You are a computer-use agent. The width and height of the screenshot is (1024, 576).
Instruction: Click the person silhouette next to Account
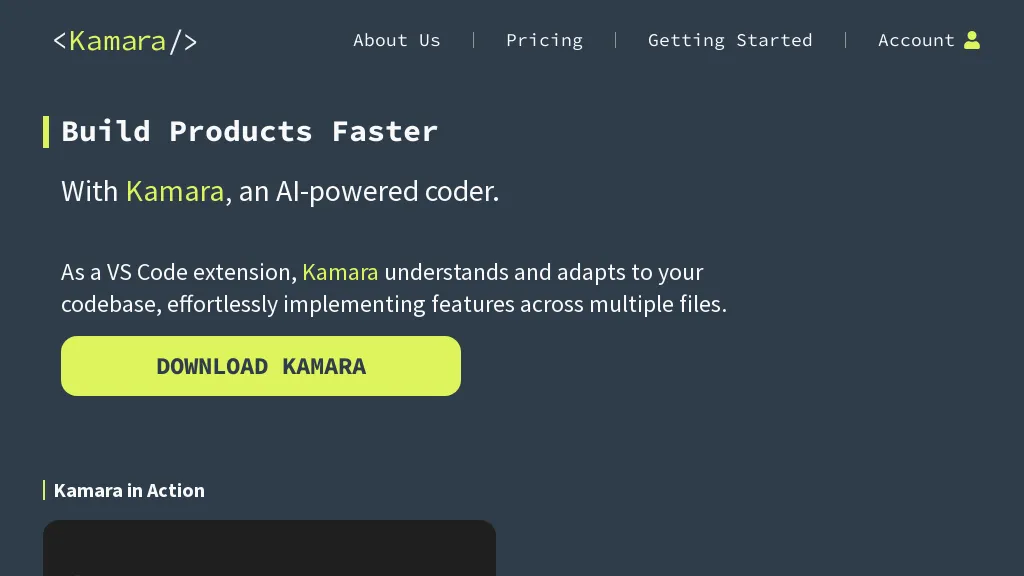tap(972, 39)
